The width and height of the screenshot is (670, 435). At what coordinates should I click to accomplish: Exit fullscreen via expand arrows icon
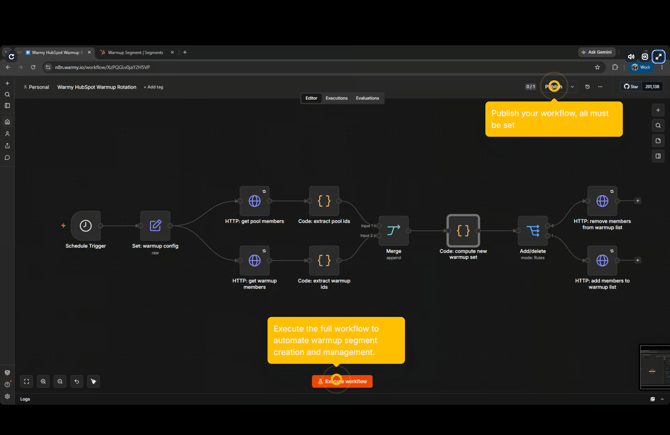tap(659, 56)
